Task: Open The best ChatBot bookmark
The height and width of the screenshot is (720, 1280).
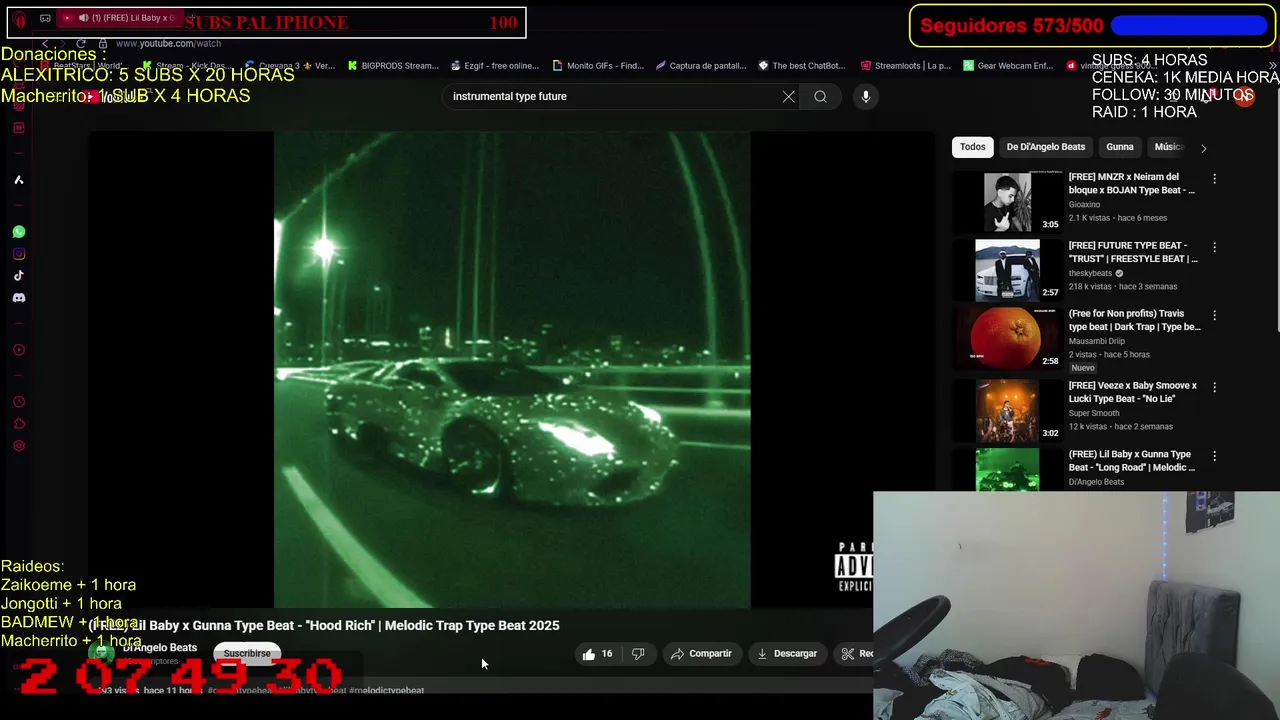Action: click(x=802, y=66)
